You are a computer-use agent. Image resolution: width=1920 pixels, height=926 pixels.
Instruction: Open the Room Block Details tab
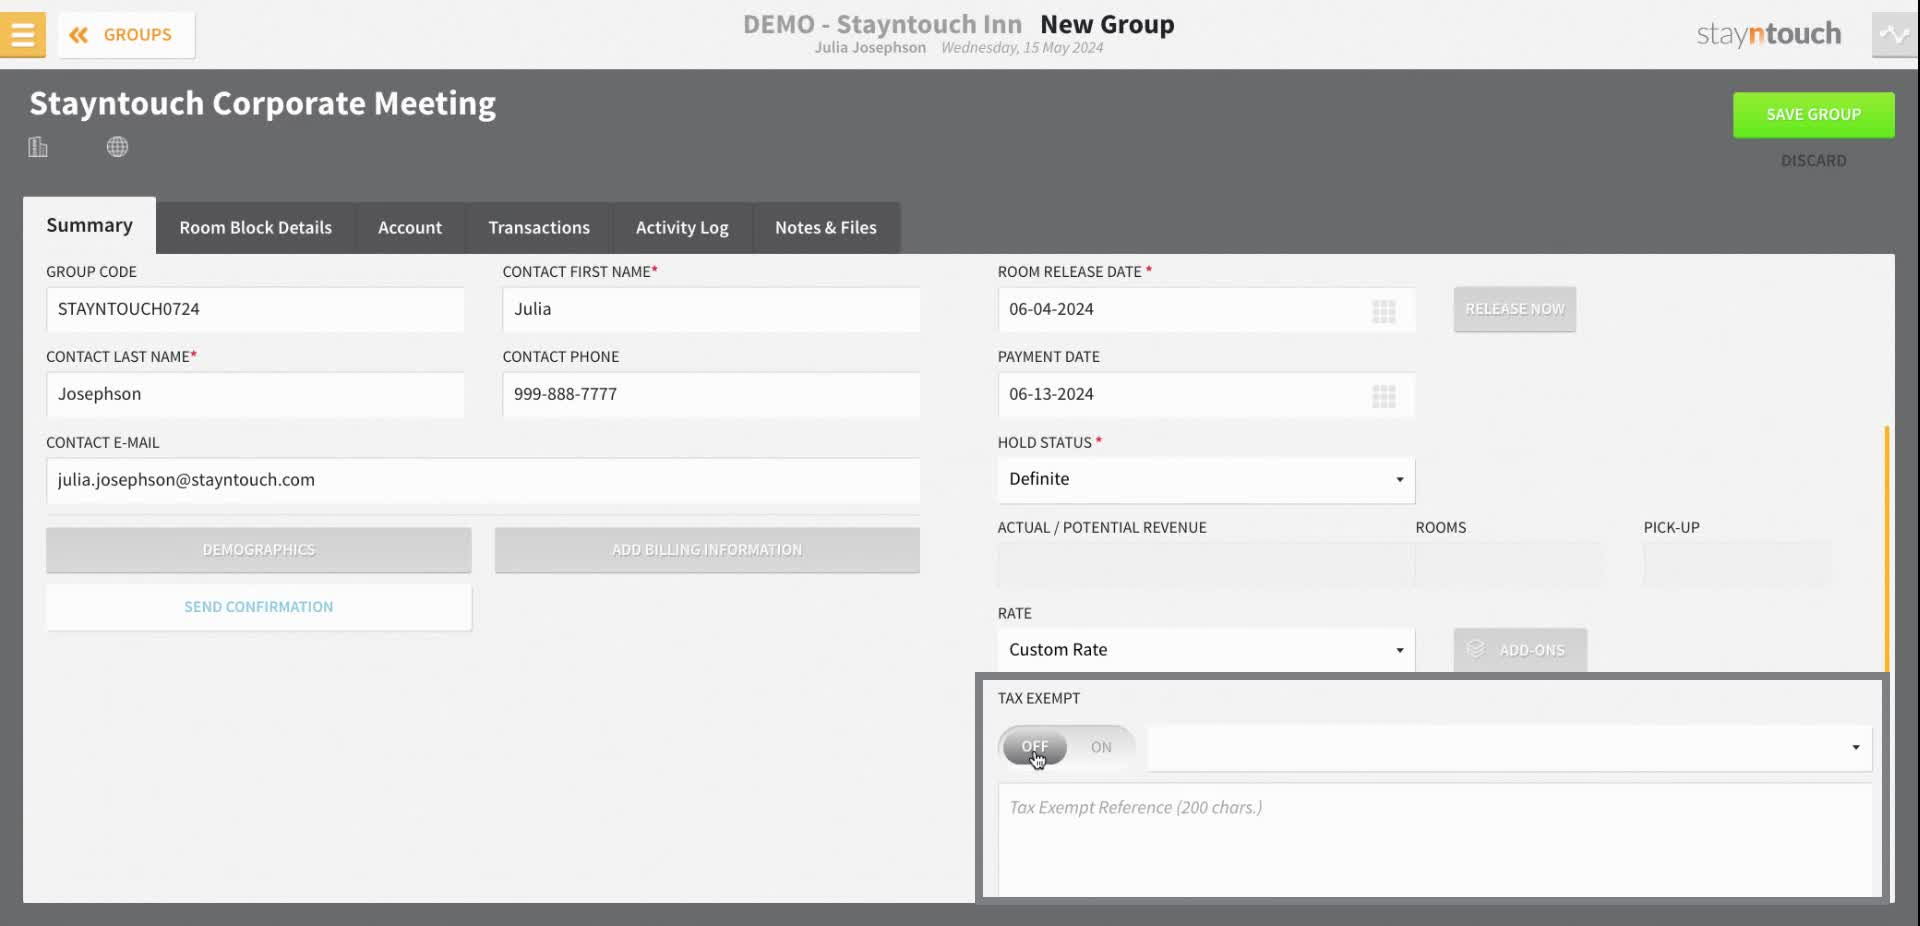coord(256,228)
